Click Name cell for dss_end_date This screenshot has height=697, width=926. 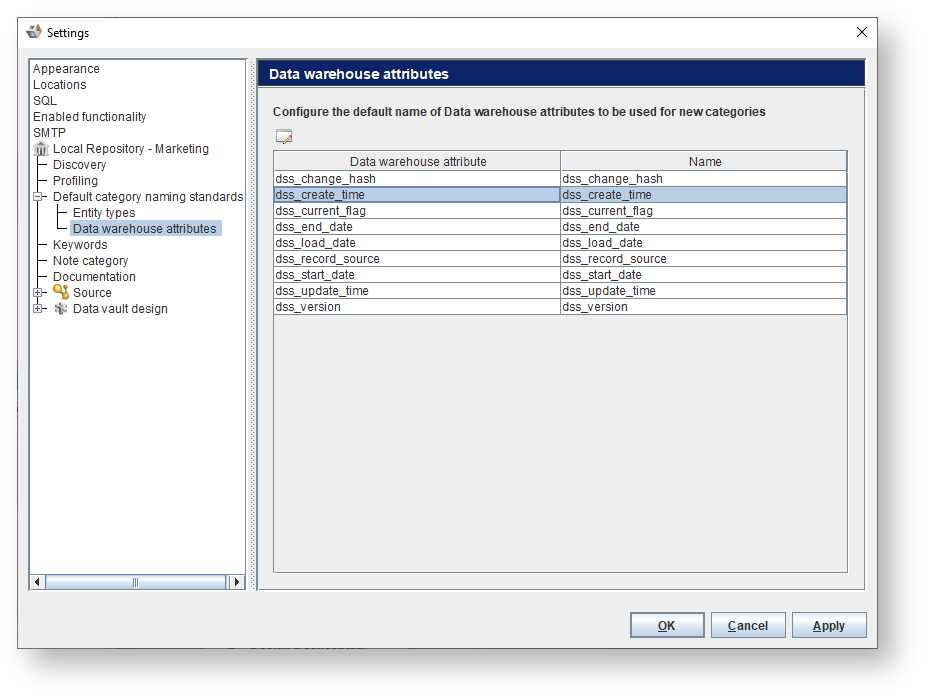(x=703, y=226)
